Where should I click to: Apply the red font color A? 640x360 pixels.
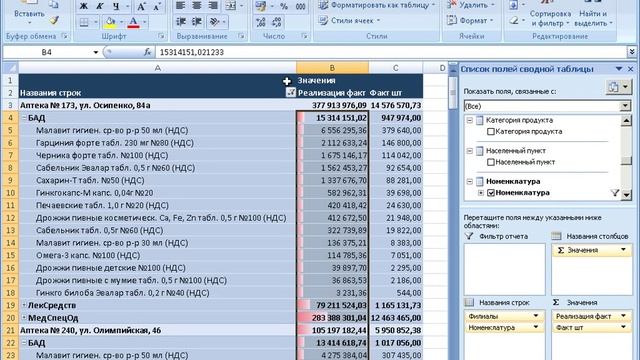133,22
